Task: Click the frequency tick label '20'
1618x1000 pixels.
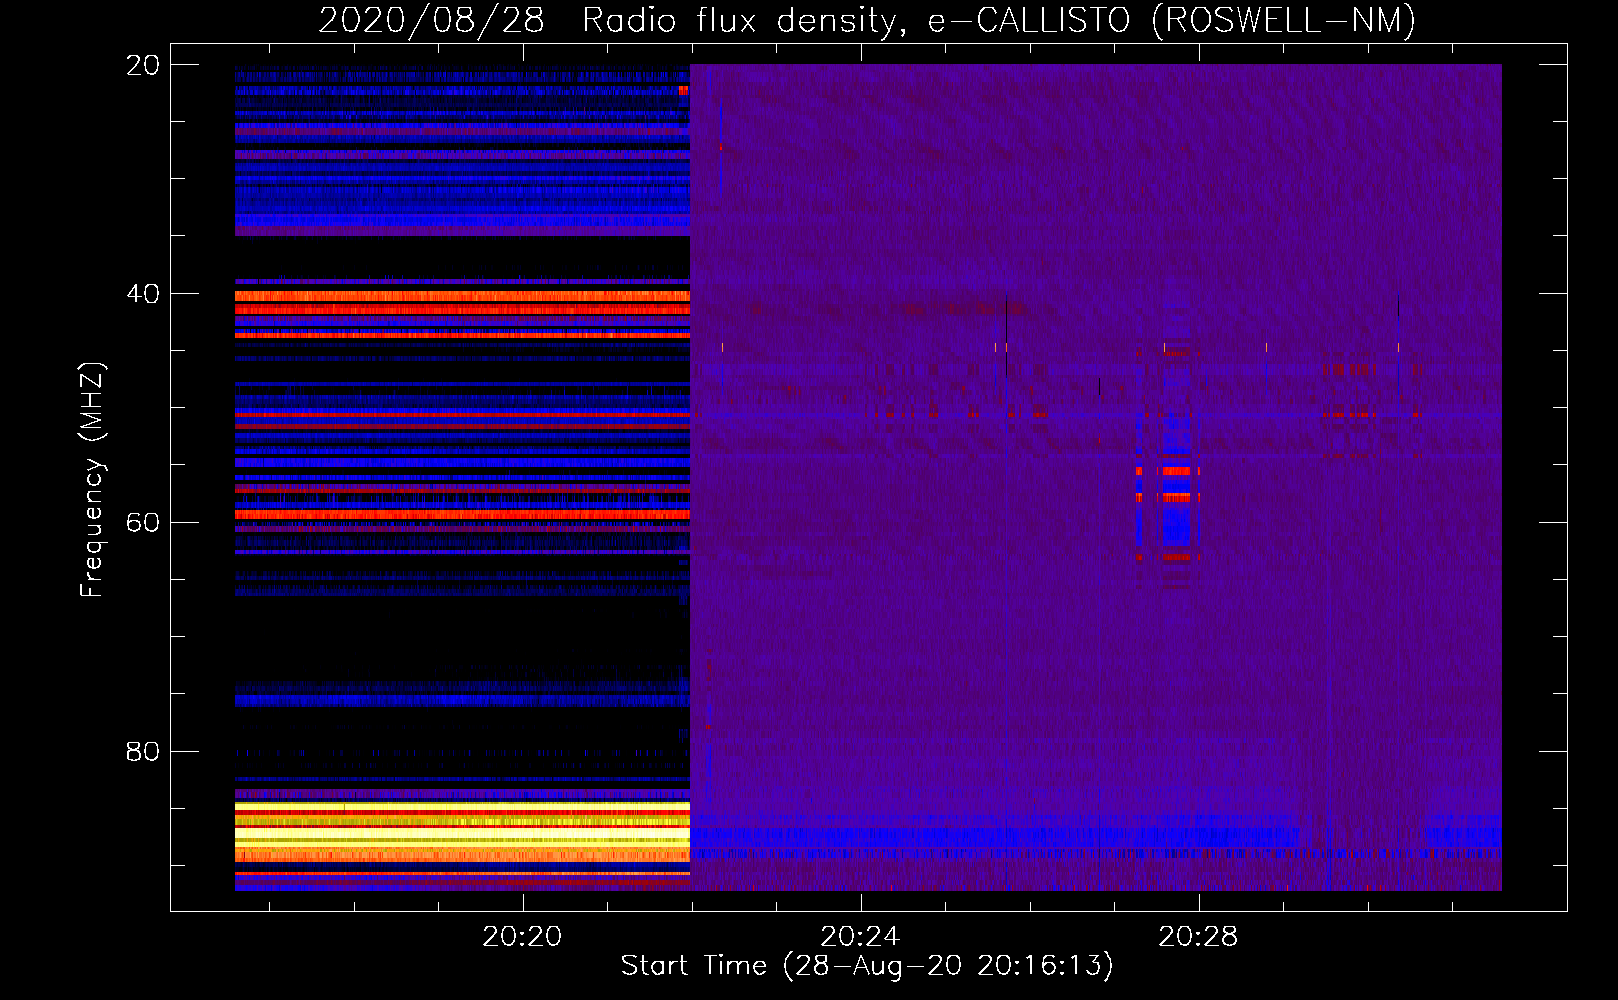Action: click(143, 65)
